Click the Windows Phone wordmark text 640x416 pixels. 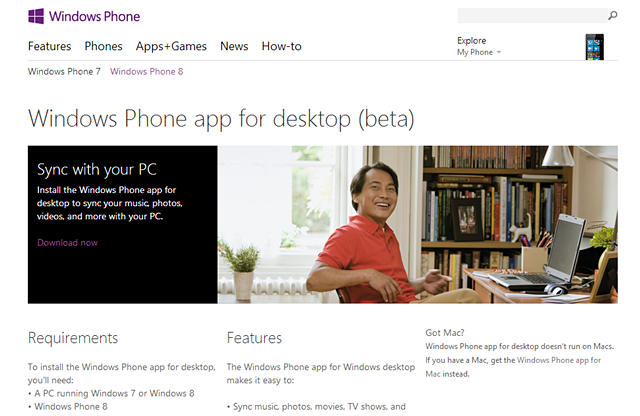pyautogui.click(x=94, y=16)
